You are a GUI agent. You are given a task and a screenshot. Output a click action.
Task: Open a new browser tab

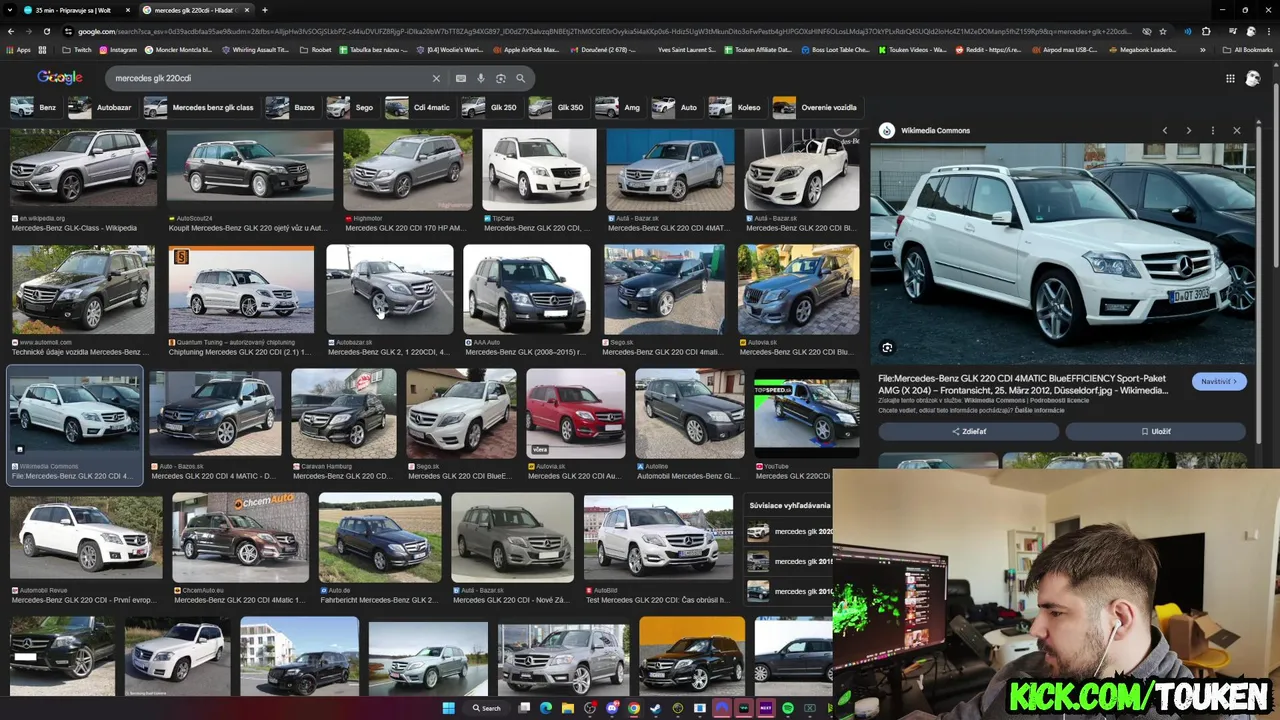click(x=265, y=10)
